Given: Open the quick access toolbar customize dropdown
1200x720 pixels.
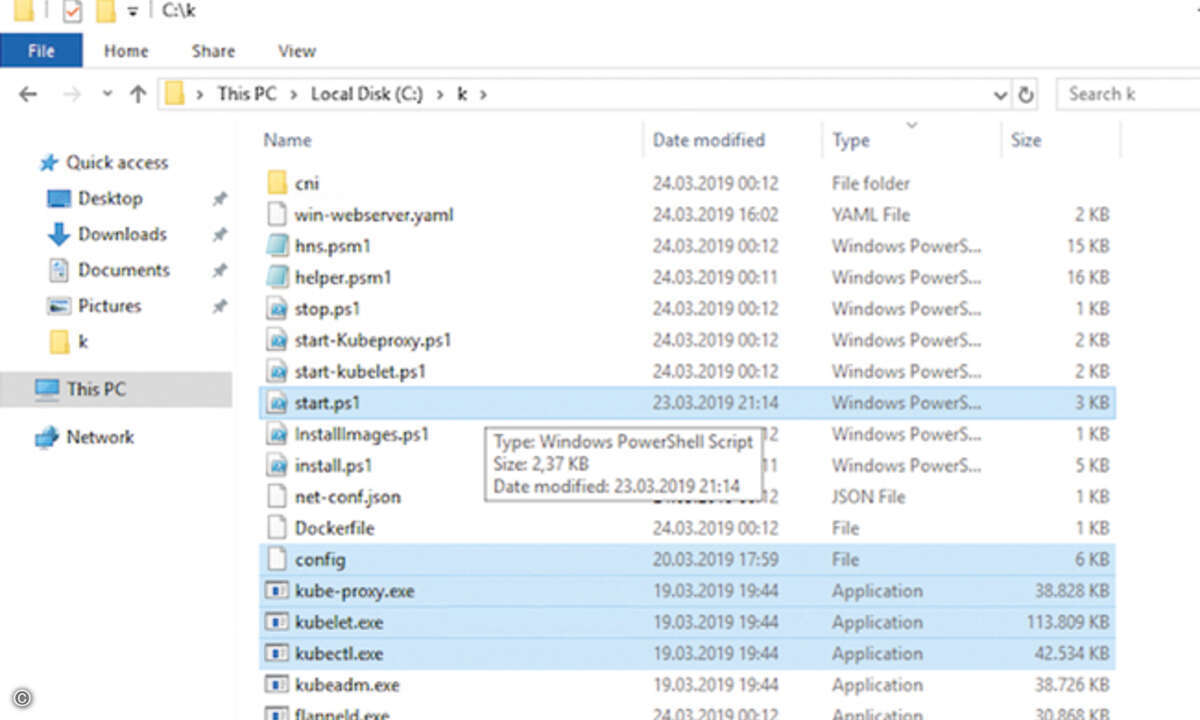Looking at the screenshot, I should pyautogui.click(x=134, y=11).
